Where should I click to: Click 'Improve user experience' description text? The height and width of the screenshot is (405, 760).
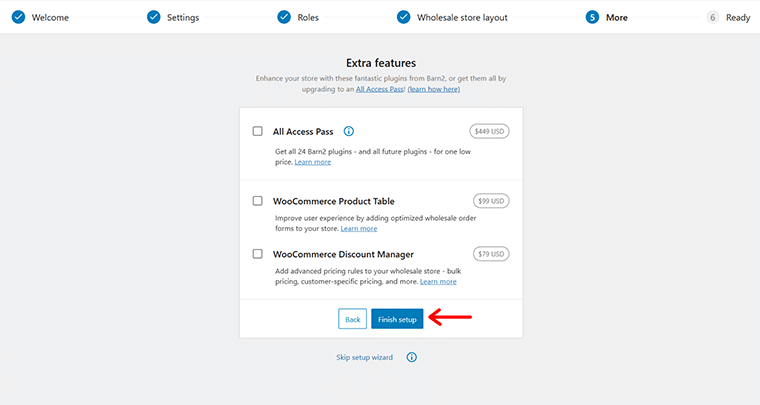pos(376,223)
